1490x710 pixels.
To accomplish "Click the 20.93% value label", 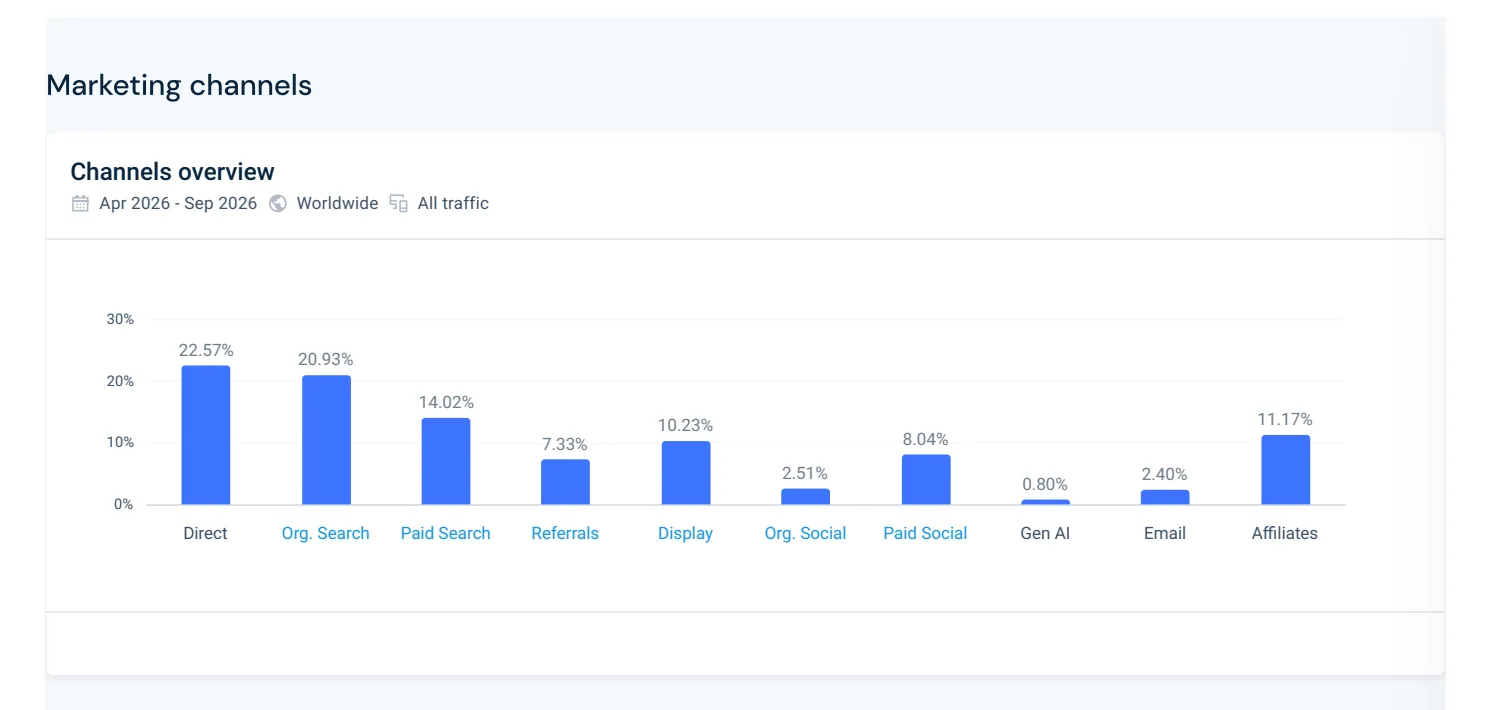I will click(x=326, y=359).
